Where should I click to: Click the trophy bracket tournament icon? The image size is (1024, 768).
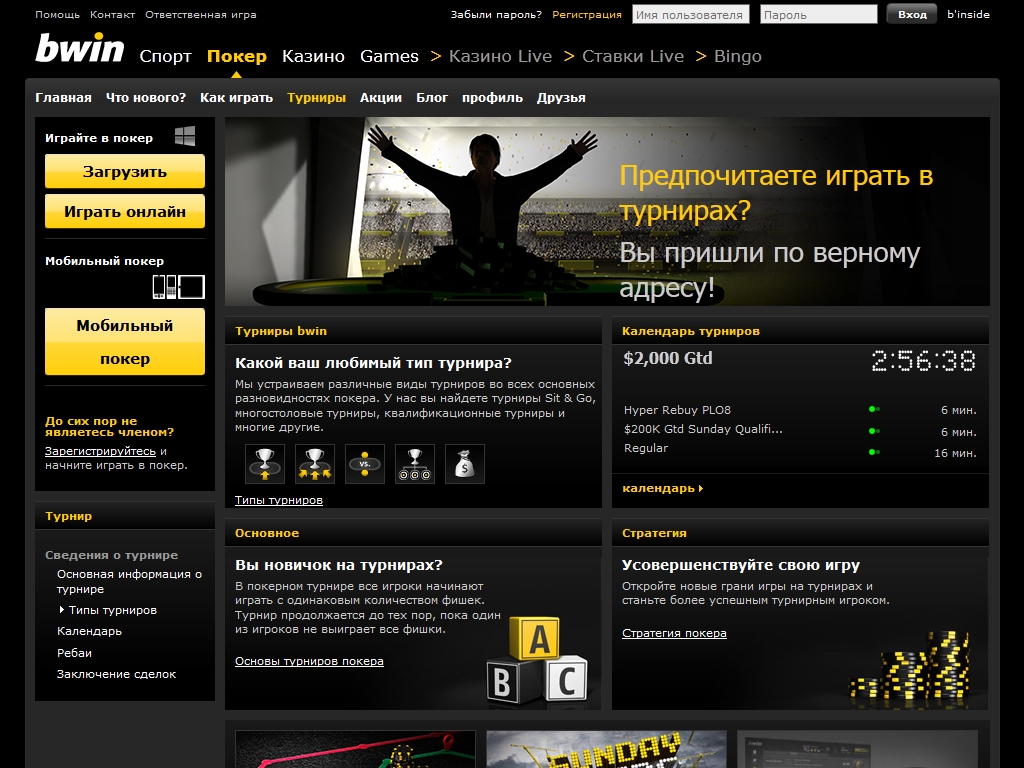415,464
